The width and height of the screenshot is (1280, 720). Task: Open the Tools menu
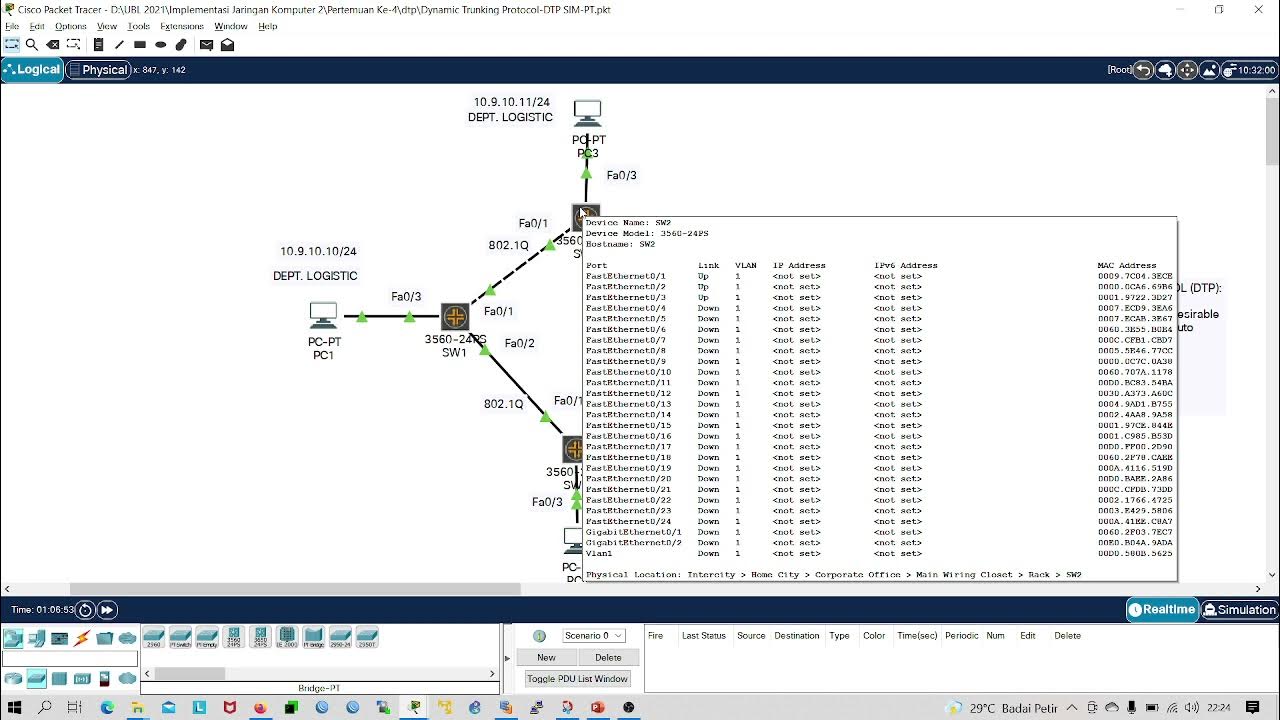click(x=139, y=26)
